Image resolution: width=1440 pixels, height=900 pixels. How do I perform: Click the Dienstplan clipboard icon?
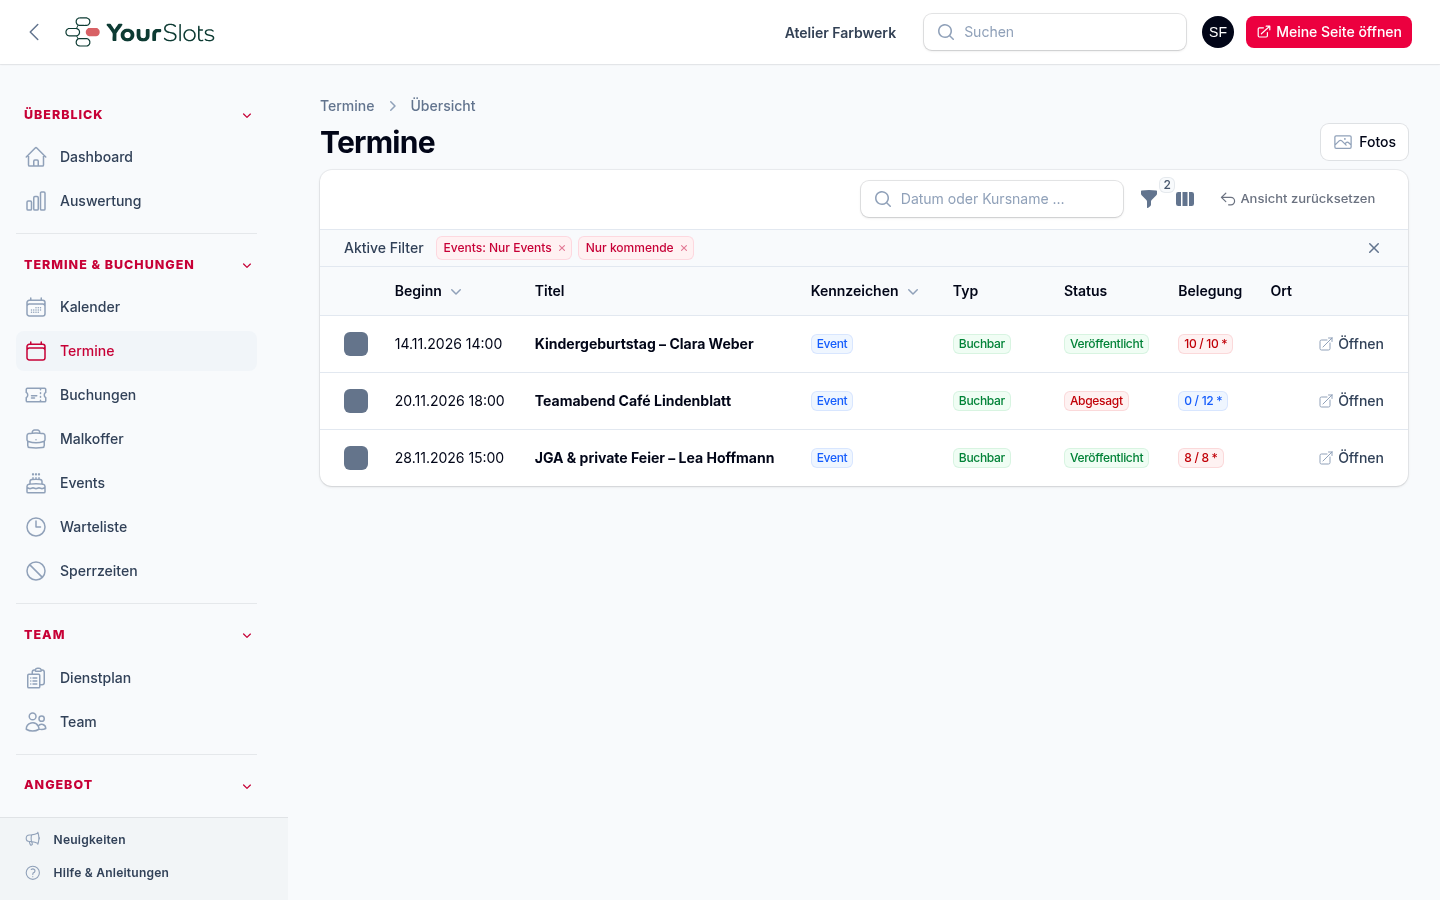click(36, 678)
